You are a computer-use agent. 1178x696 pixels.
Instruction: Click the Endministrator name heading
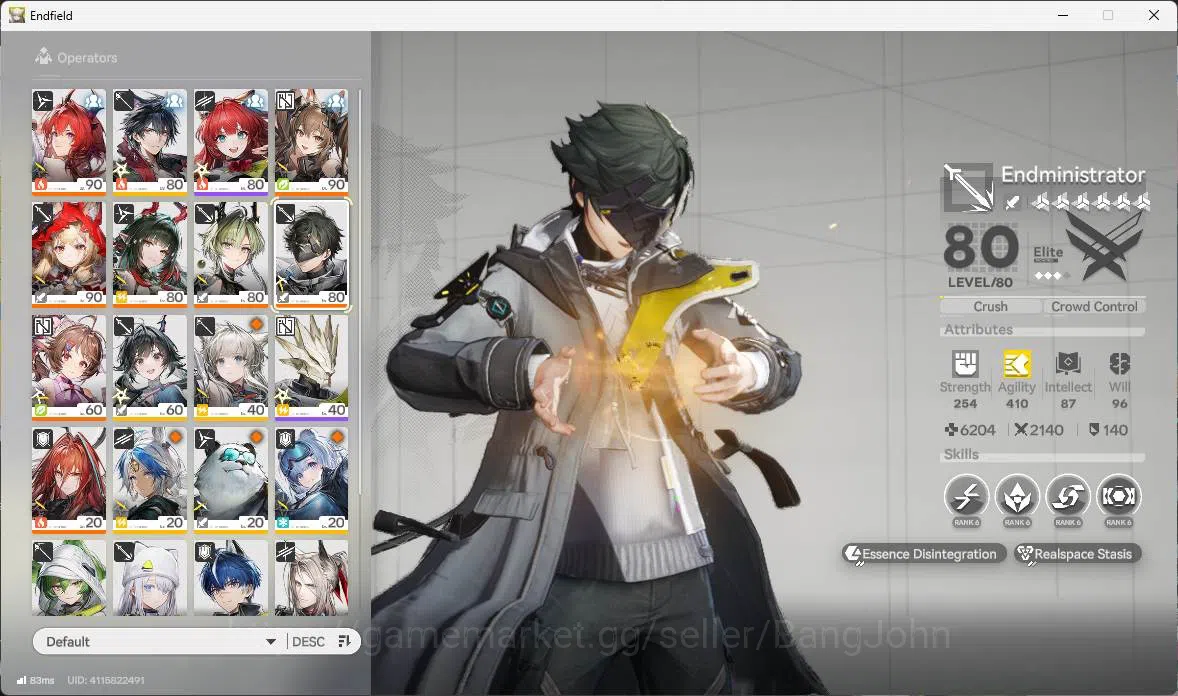1073,174
